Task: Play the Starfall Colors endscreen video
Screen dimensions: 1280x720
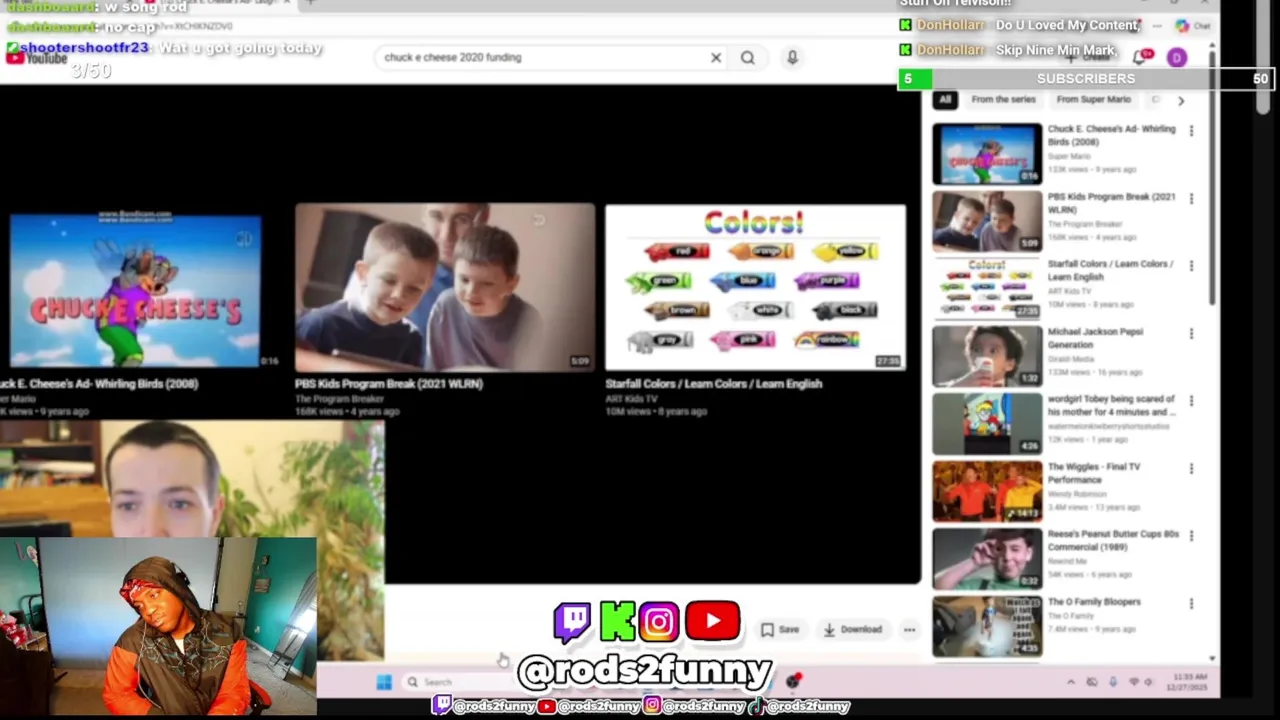Action: [x=755, y=288]
